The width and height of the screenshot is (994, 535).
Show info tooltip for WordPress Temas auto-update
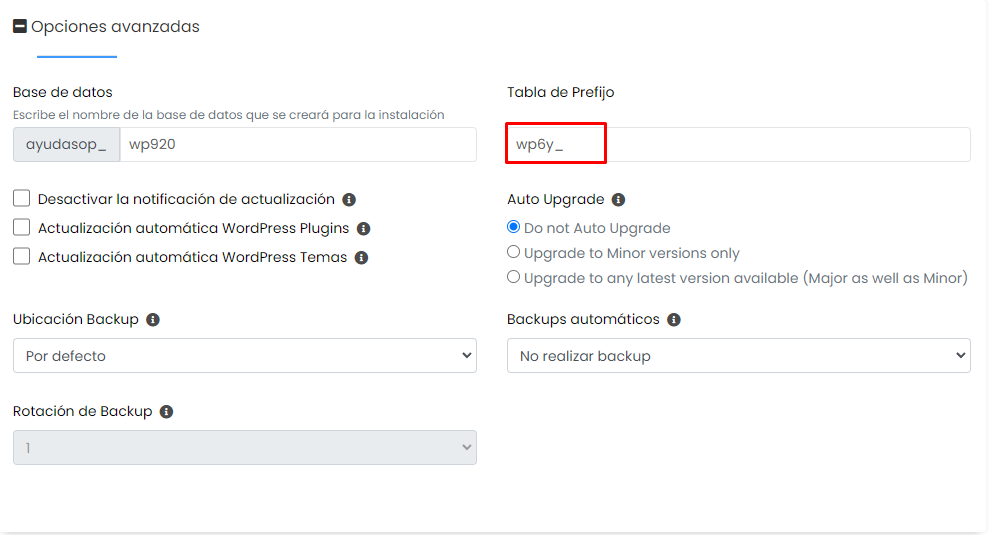[361, 258]
